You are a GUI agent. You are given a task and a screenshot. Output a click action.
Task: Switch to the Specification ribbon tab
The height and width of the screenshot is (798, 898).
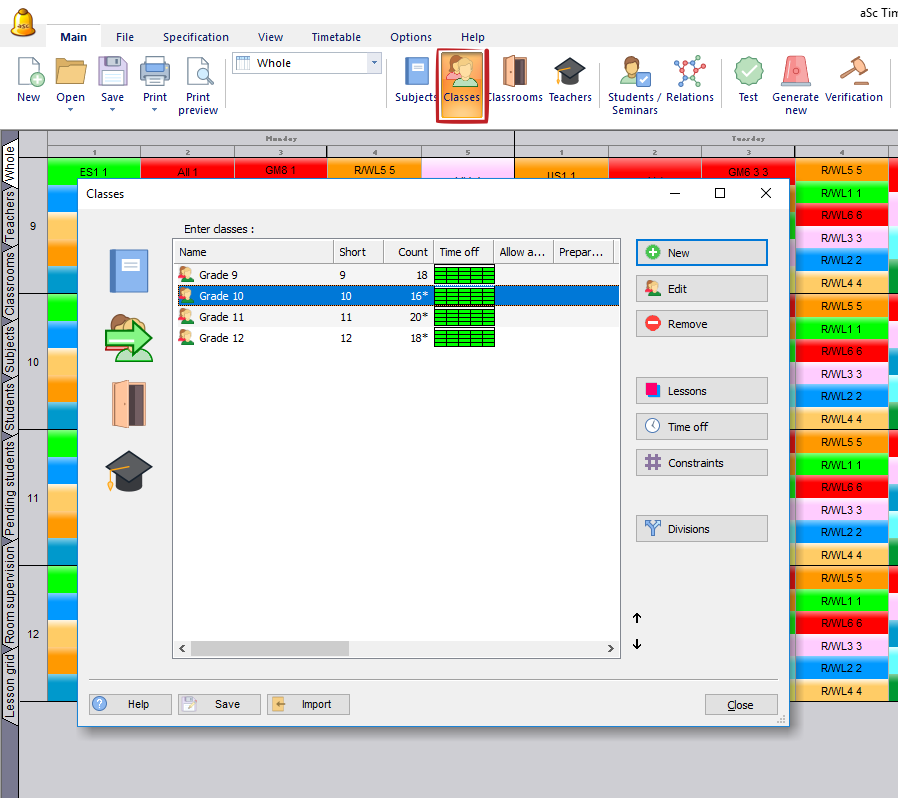pyautogui.click(x=196, y=37)
